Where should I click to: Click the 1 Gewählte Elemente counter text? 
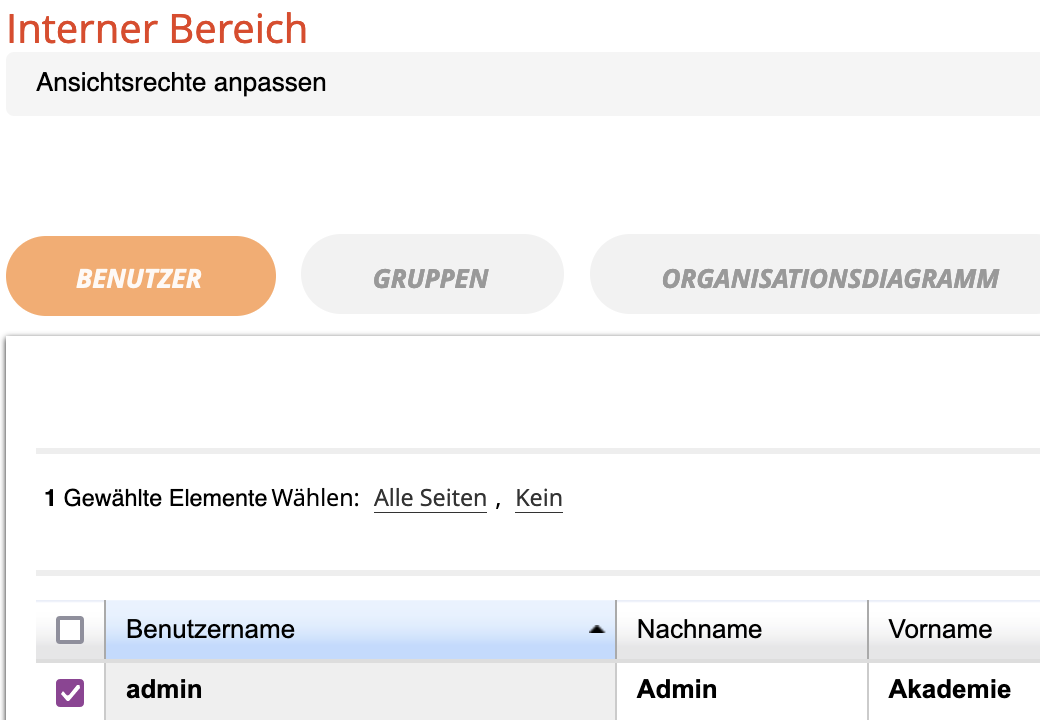click(x=155, y=498)
